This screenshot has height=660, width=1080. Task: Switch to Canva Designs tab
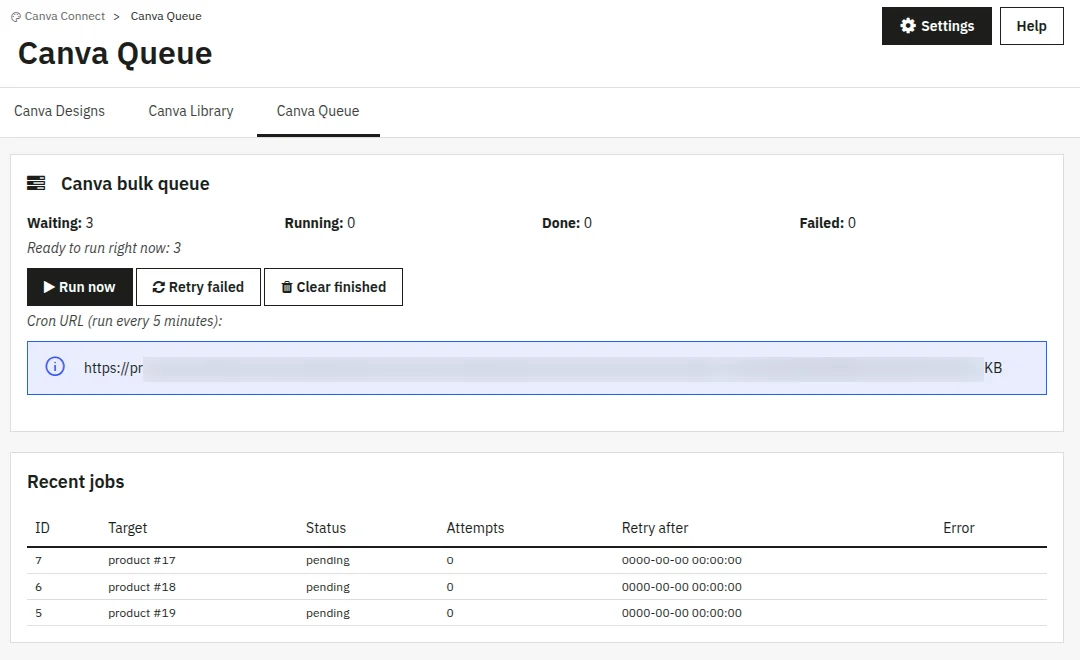[59, 111]
